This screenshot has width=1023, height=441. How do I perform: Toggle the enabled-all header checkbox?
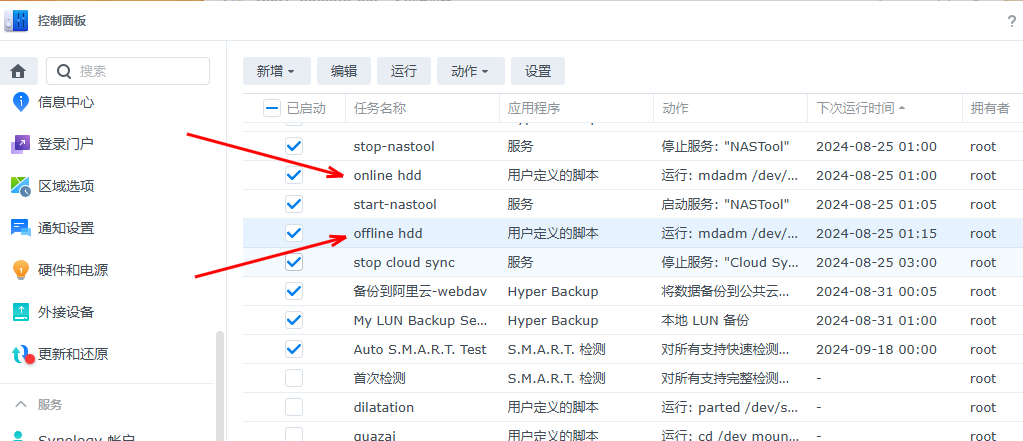pos(272,108)
